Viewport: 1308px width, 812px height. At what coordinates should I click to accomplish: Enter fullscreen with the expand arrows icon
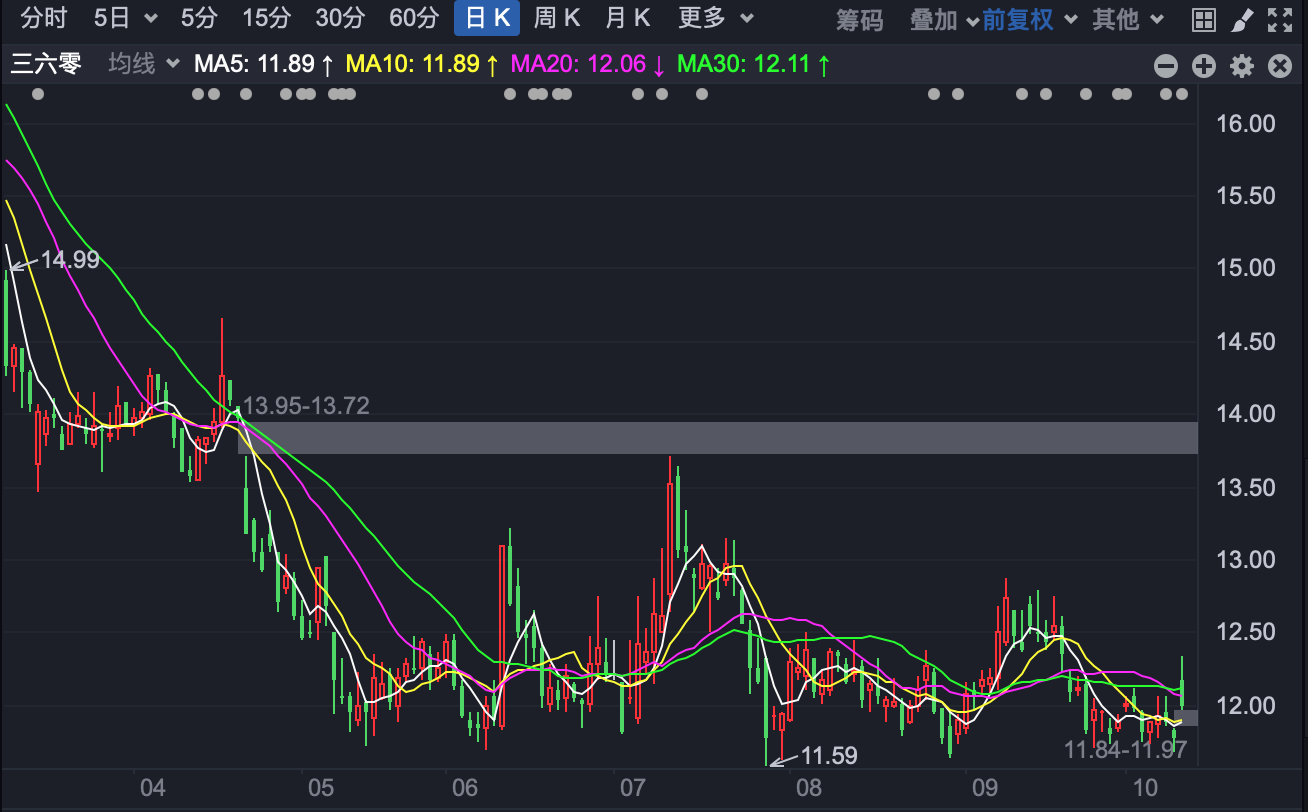point(1281,19)
